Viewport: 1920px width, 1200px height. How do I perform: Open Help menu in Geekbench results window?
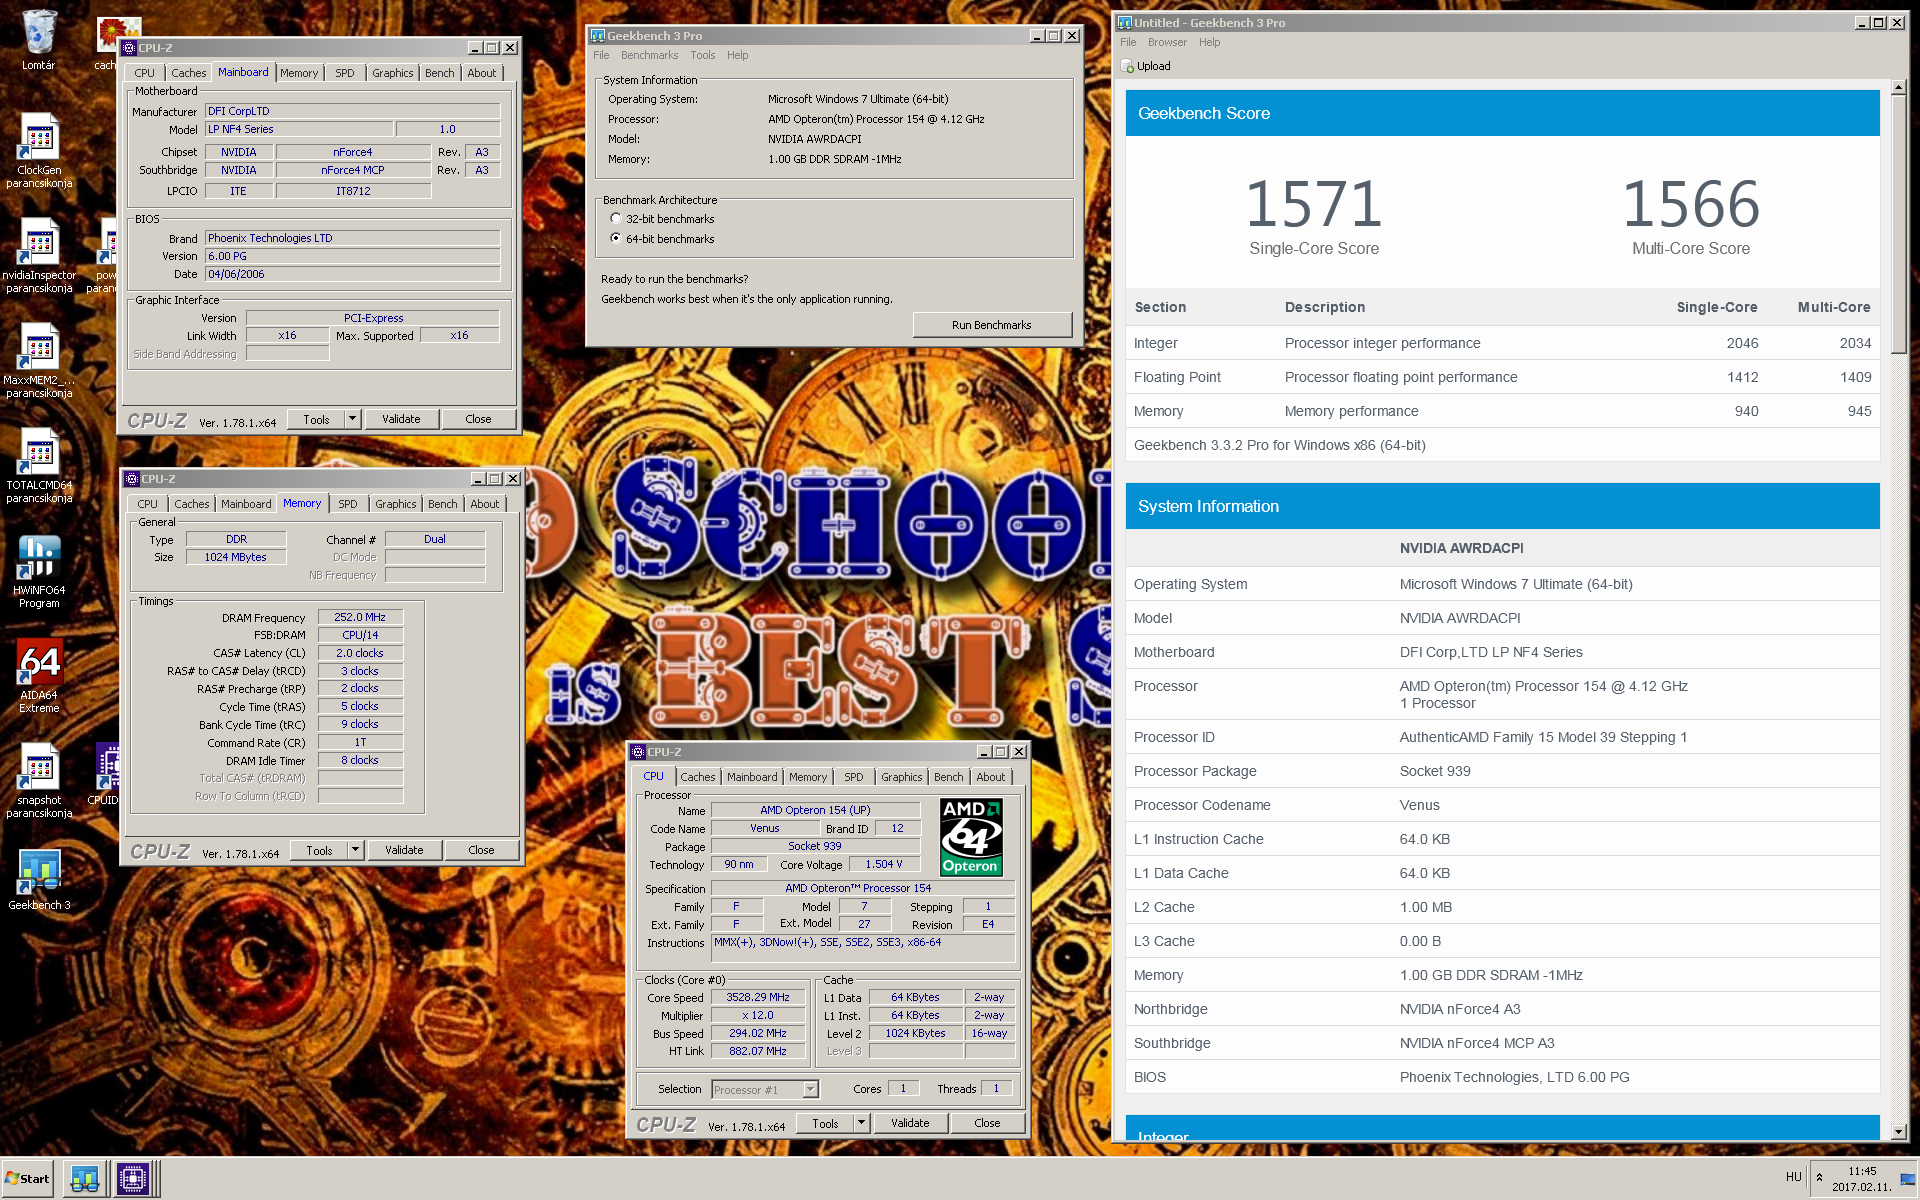(1210, 42)
